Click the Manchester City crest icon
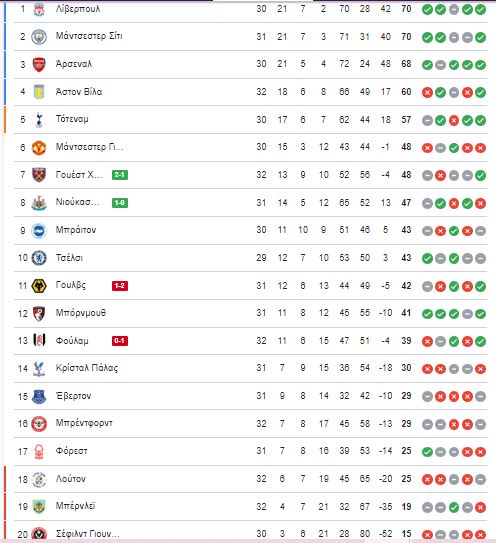 39,37
